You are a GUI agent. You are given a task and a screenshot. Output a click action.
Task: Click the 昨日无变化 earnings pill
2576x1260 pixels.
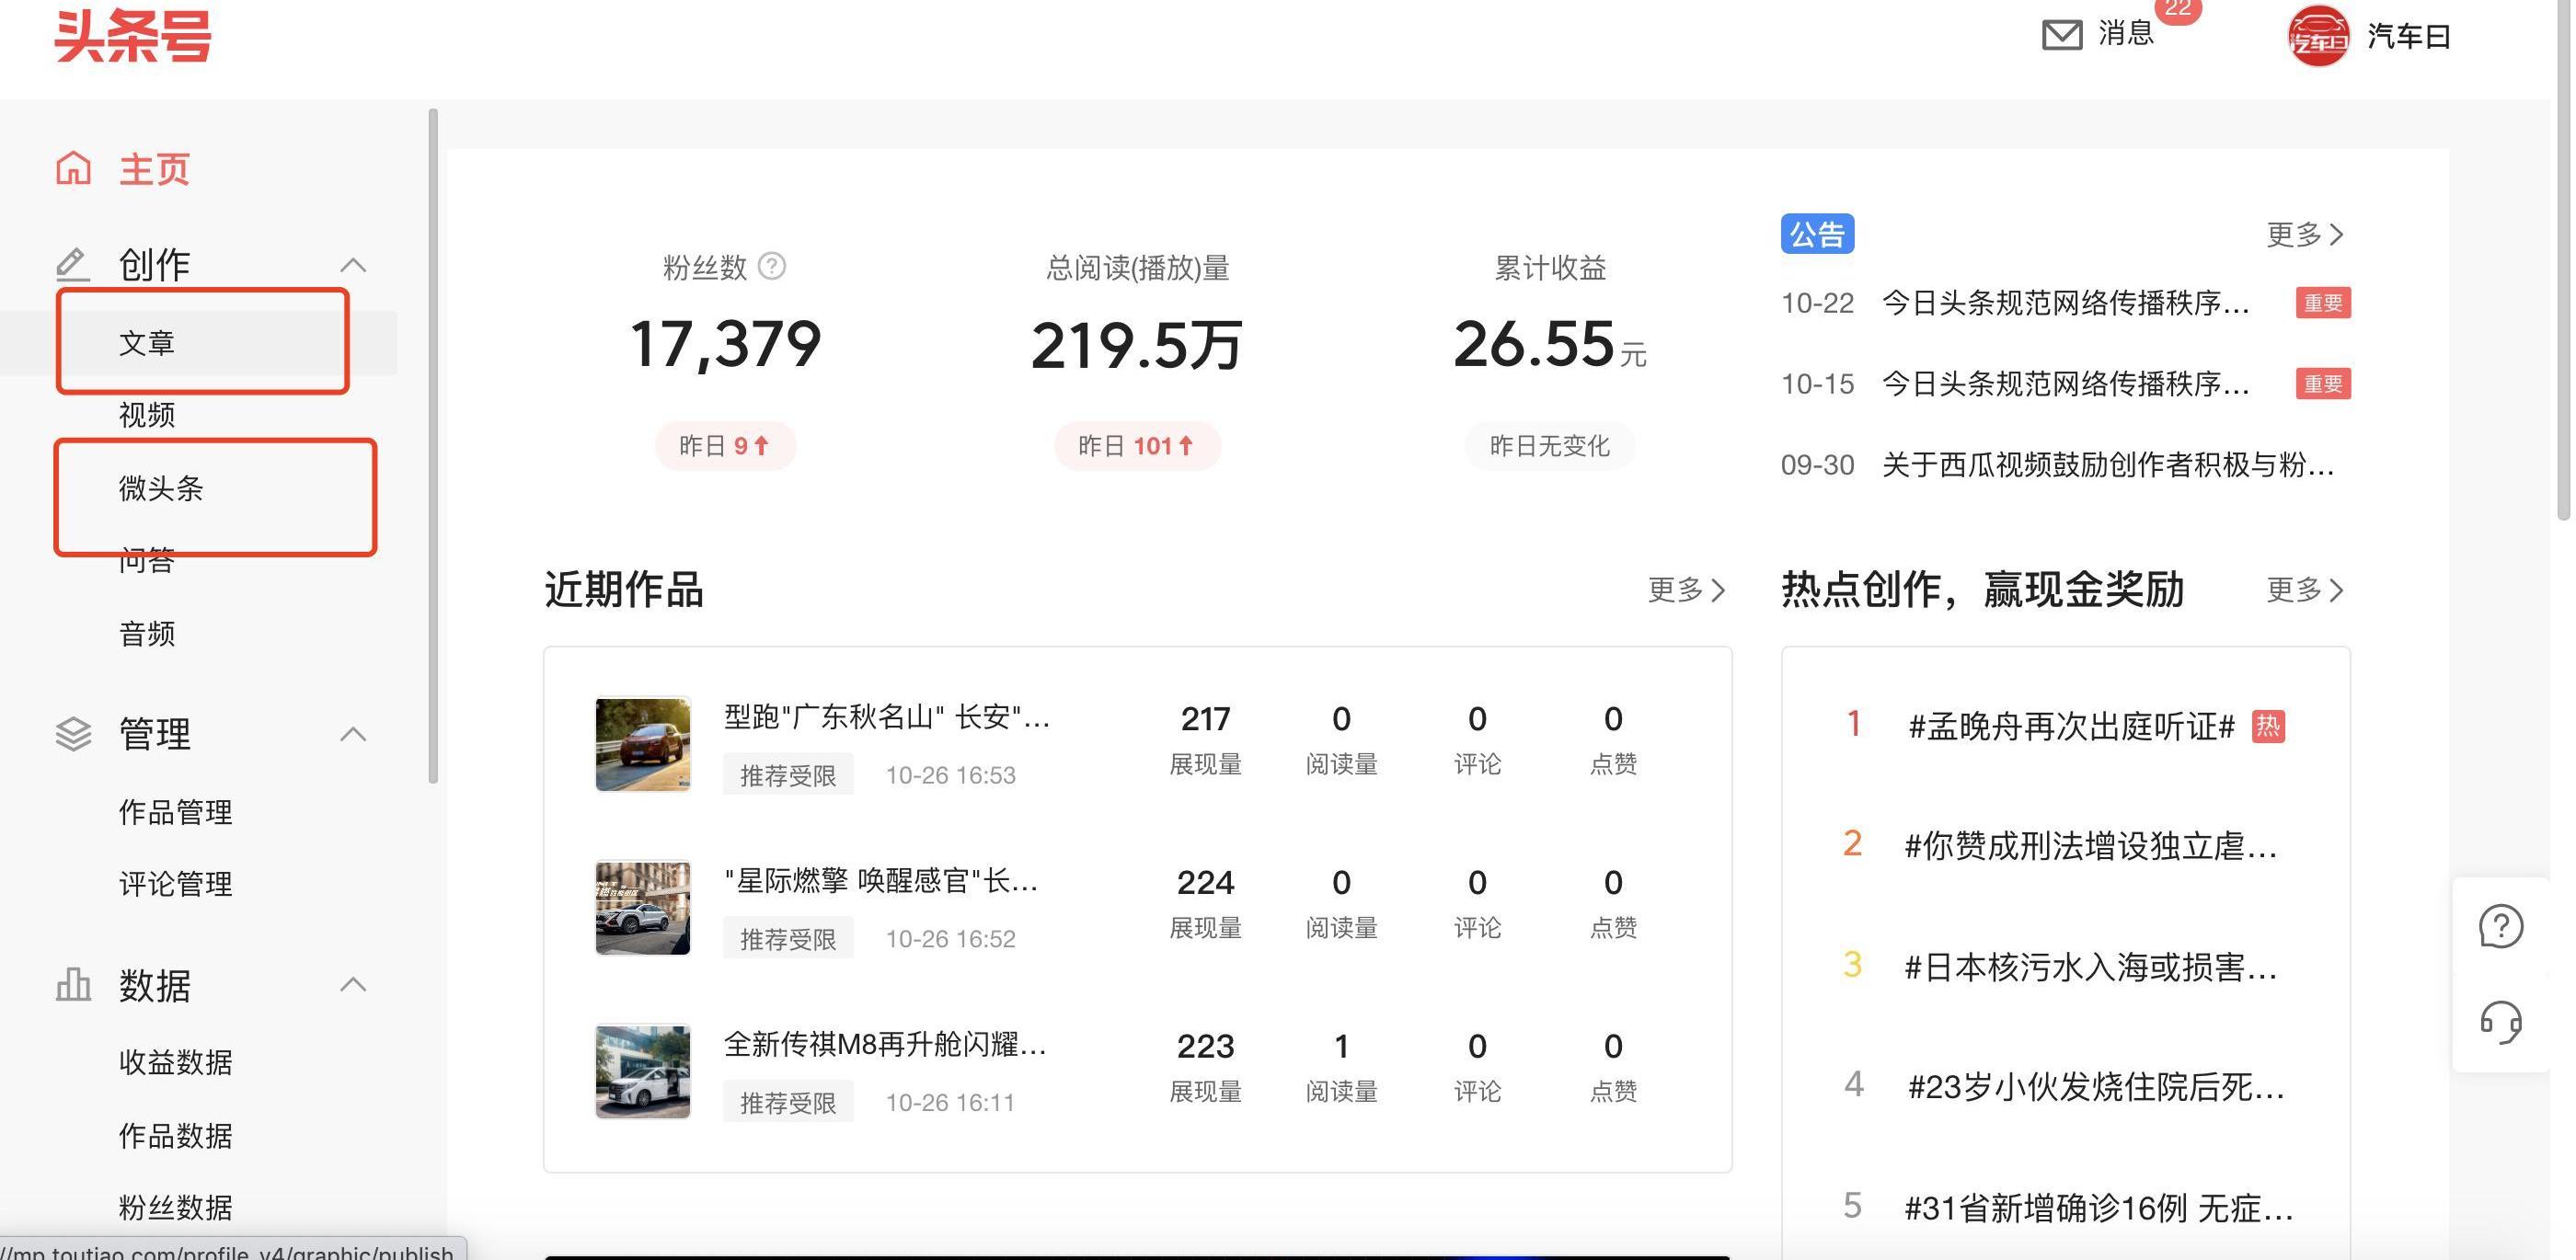click(x=1550, y=446)
